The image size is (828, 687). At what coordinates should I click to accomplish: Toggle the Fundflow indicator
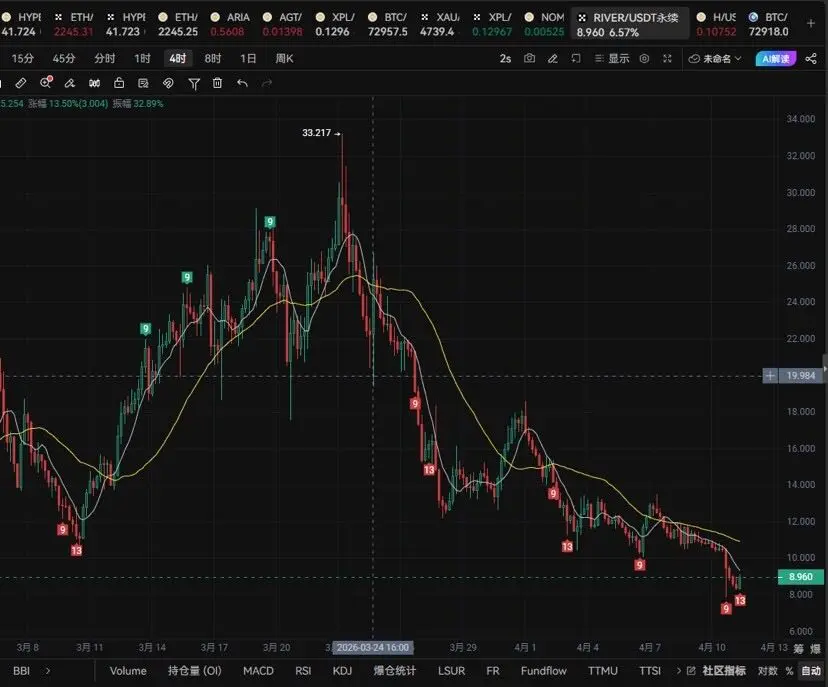click(x=543, y=671)
